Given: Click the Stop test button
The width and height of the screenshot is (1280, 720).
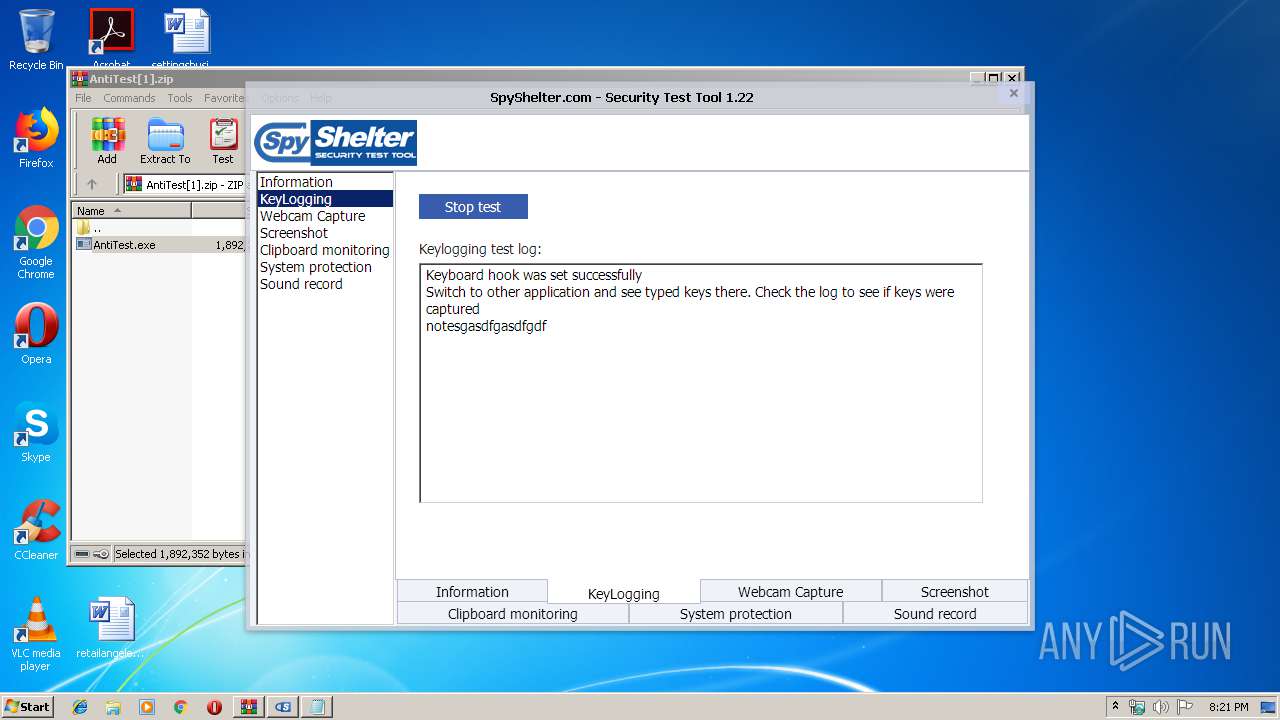Looking at the screenshot, I should click(x=473, y=207).
